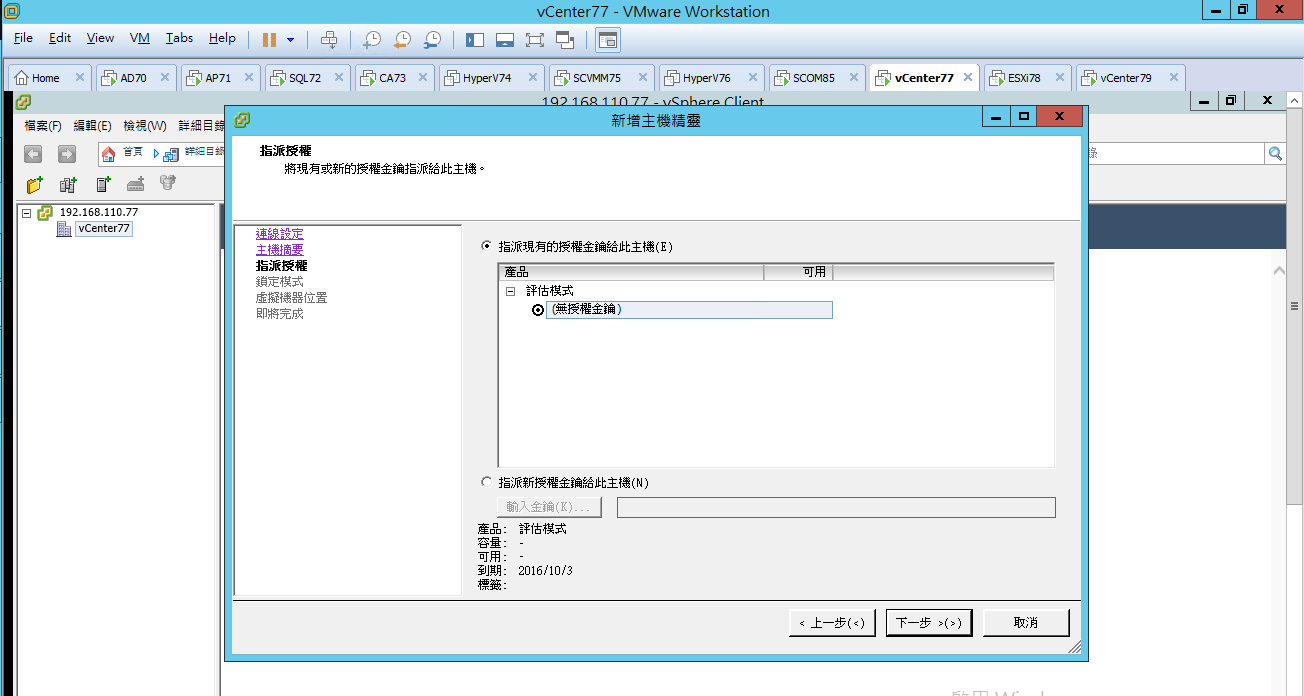The image size is (1304, 696).
Task: Click the console view icon in VMware toolbar
Action: click(608, 39)
